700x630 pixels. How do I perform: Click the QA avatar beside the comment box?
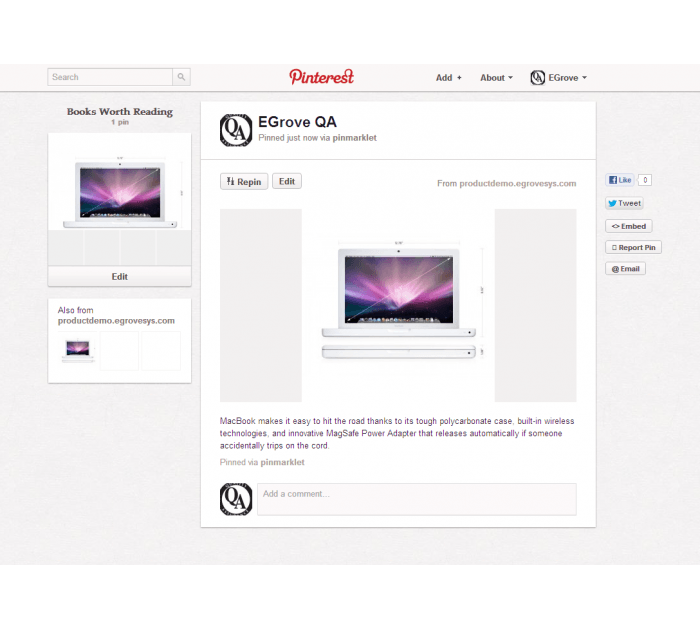point(236,499)
